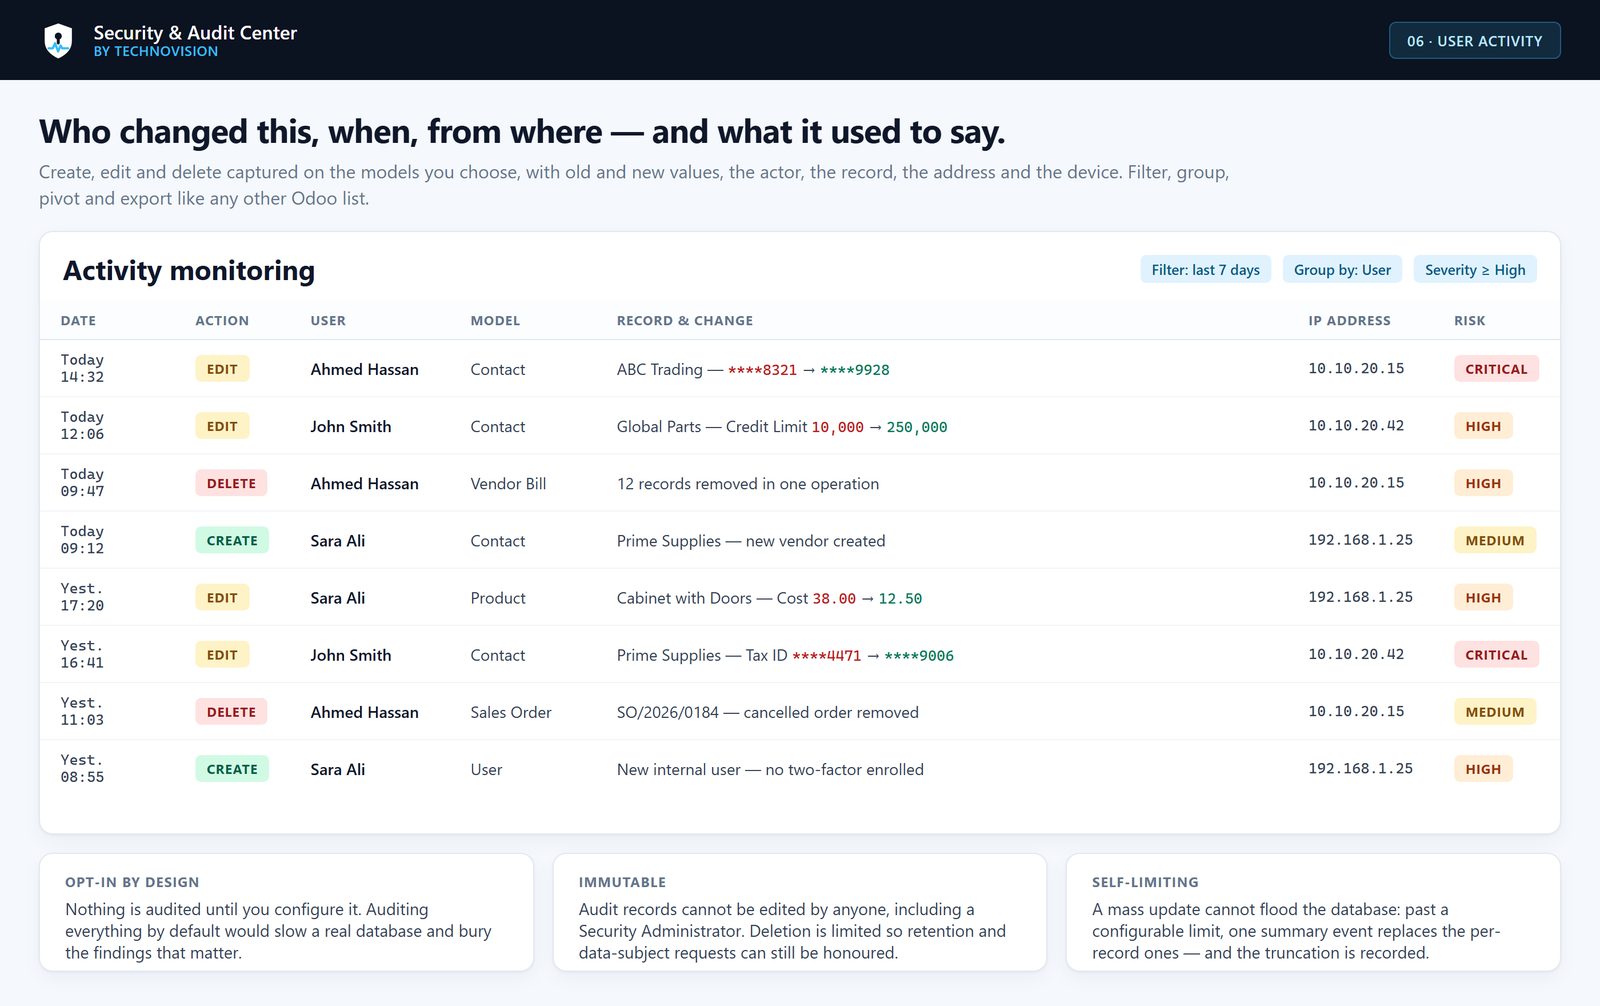
Task: Click 'New internal user — no two-factor enrolled'
Action: pyautogui.click(x=770, y=769)
